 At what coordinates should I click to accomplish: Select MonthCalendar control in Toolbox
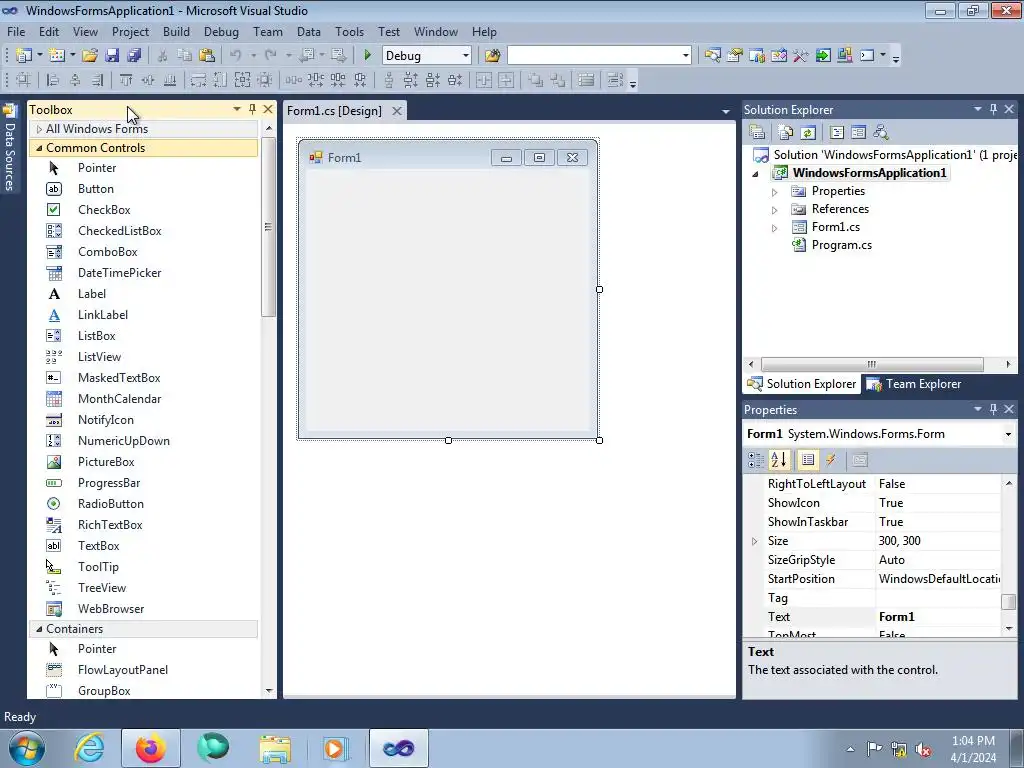tap(119, 399)
